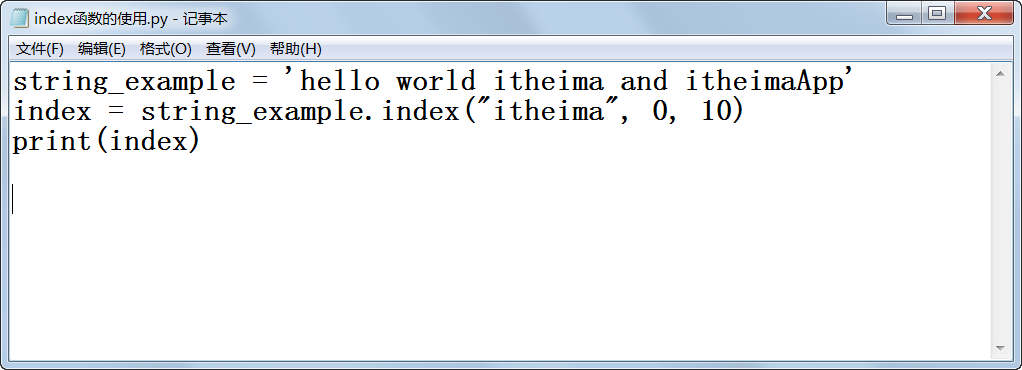
Task: Open the 编辑(E) menu
Action: (x=102, y=49)
